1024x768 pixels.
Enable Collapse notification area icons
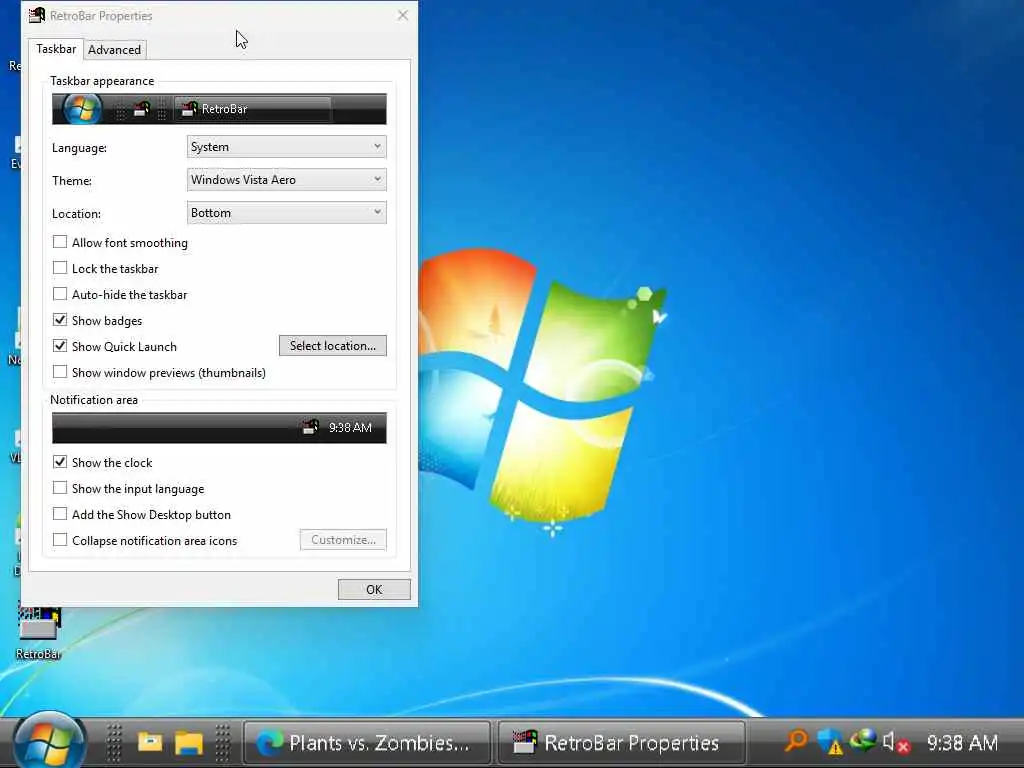coord(60,540)
